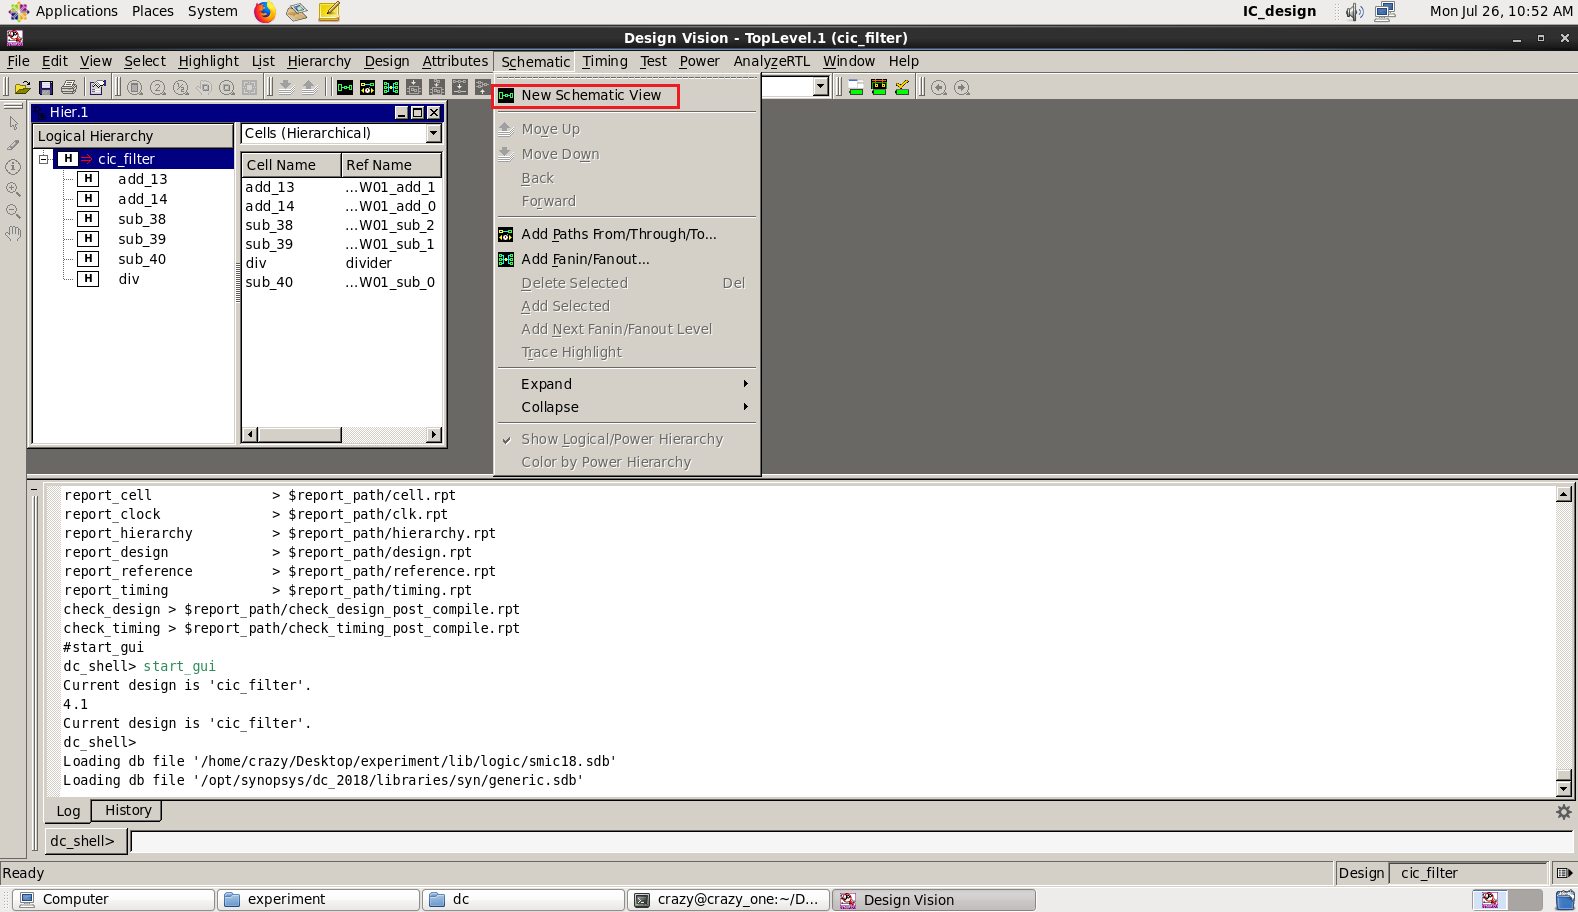Click the Ref Name column header
The image size is (1578, 912).
391,165
